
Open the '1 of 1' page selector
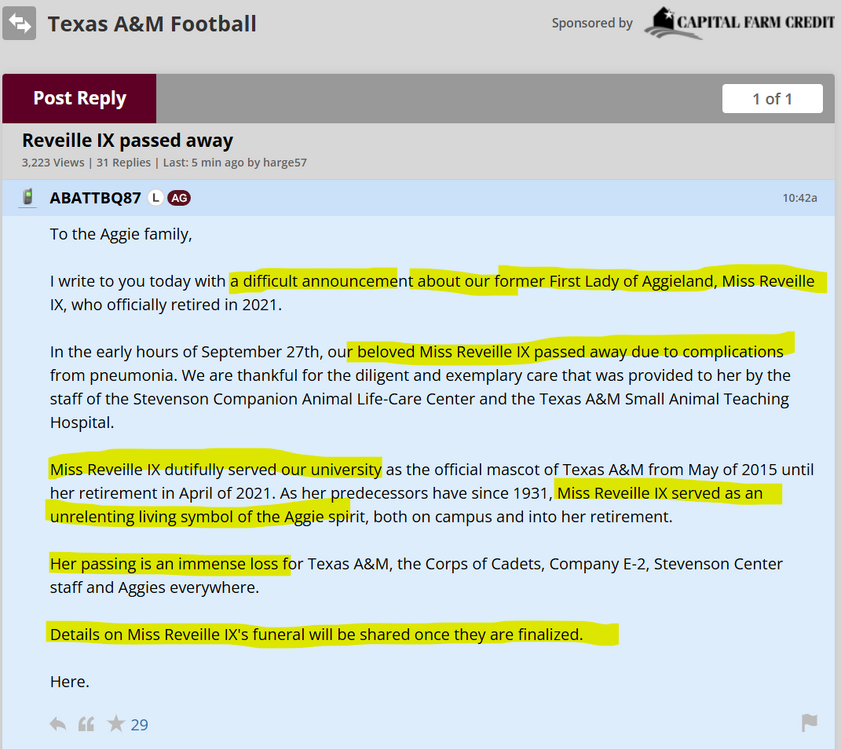(772, 98)
